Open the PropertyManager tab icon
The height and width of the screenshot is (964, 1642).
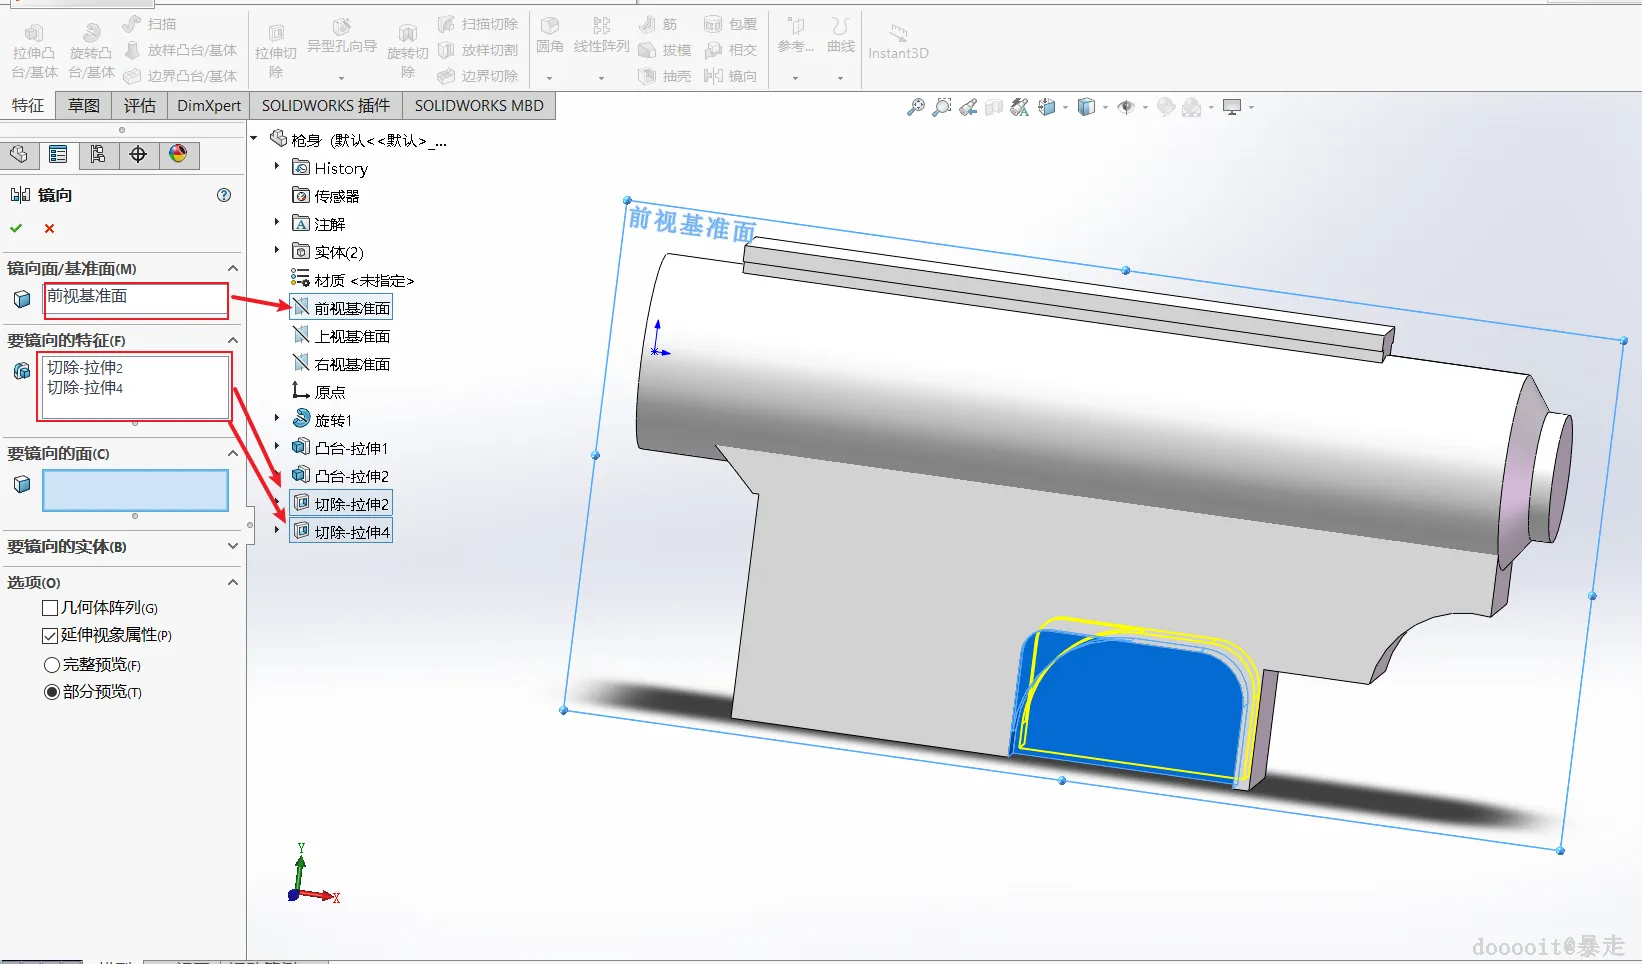point(58,154)
